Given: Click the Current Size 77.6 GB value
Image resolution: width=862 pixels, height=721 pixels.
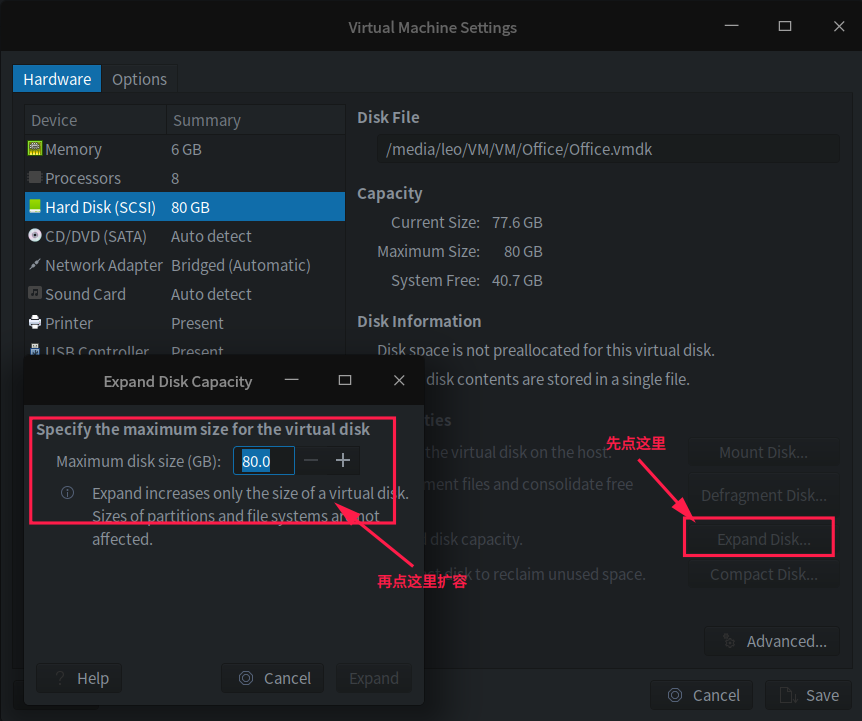Looking at the screenshot, I should pyautogui.click(x=517, y=223).
